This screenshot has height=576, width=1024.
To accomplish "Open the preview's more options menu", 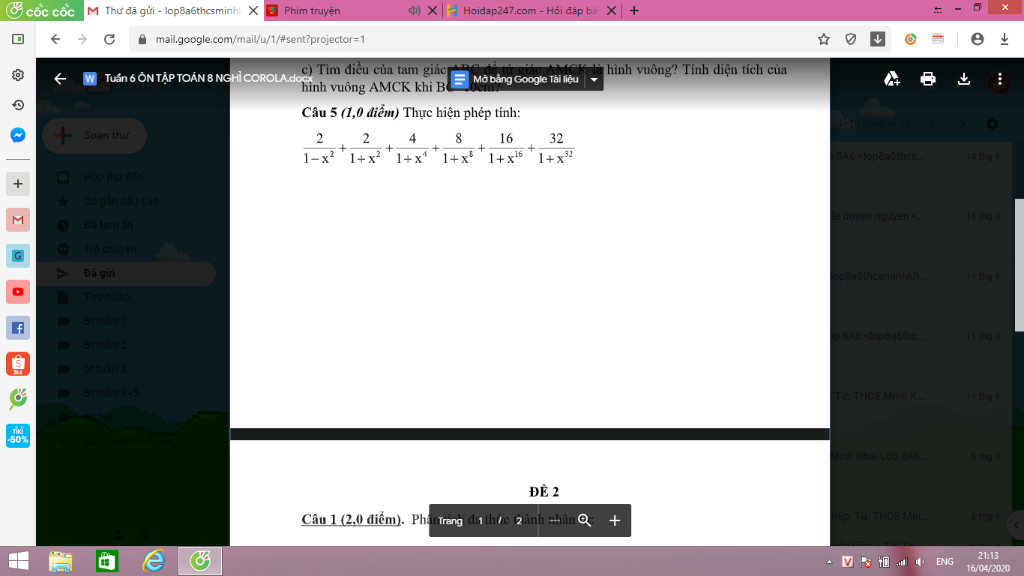I will point(999,79).
